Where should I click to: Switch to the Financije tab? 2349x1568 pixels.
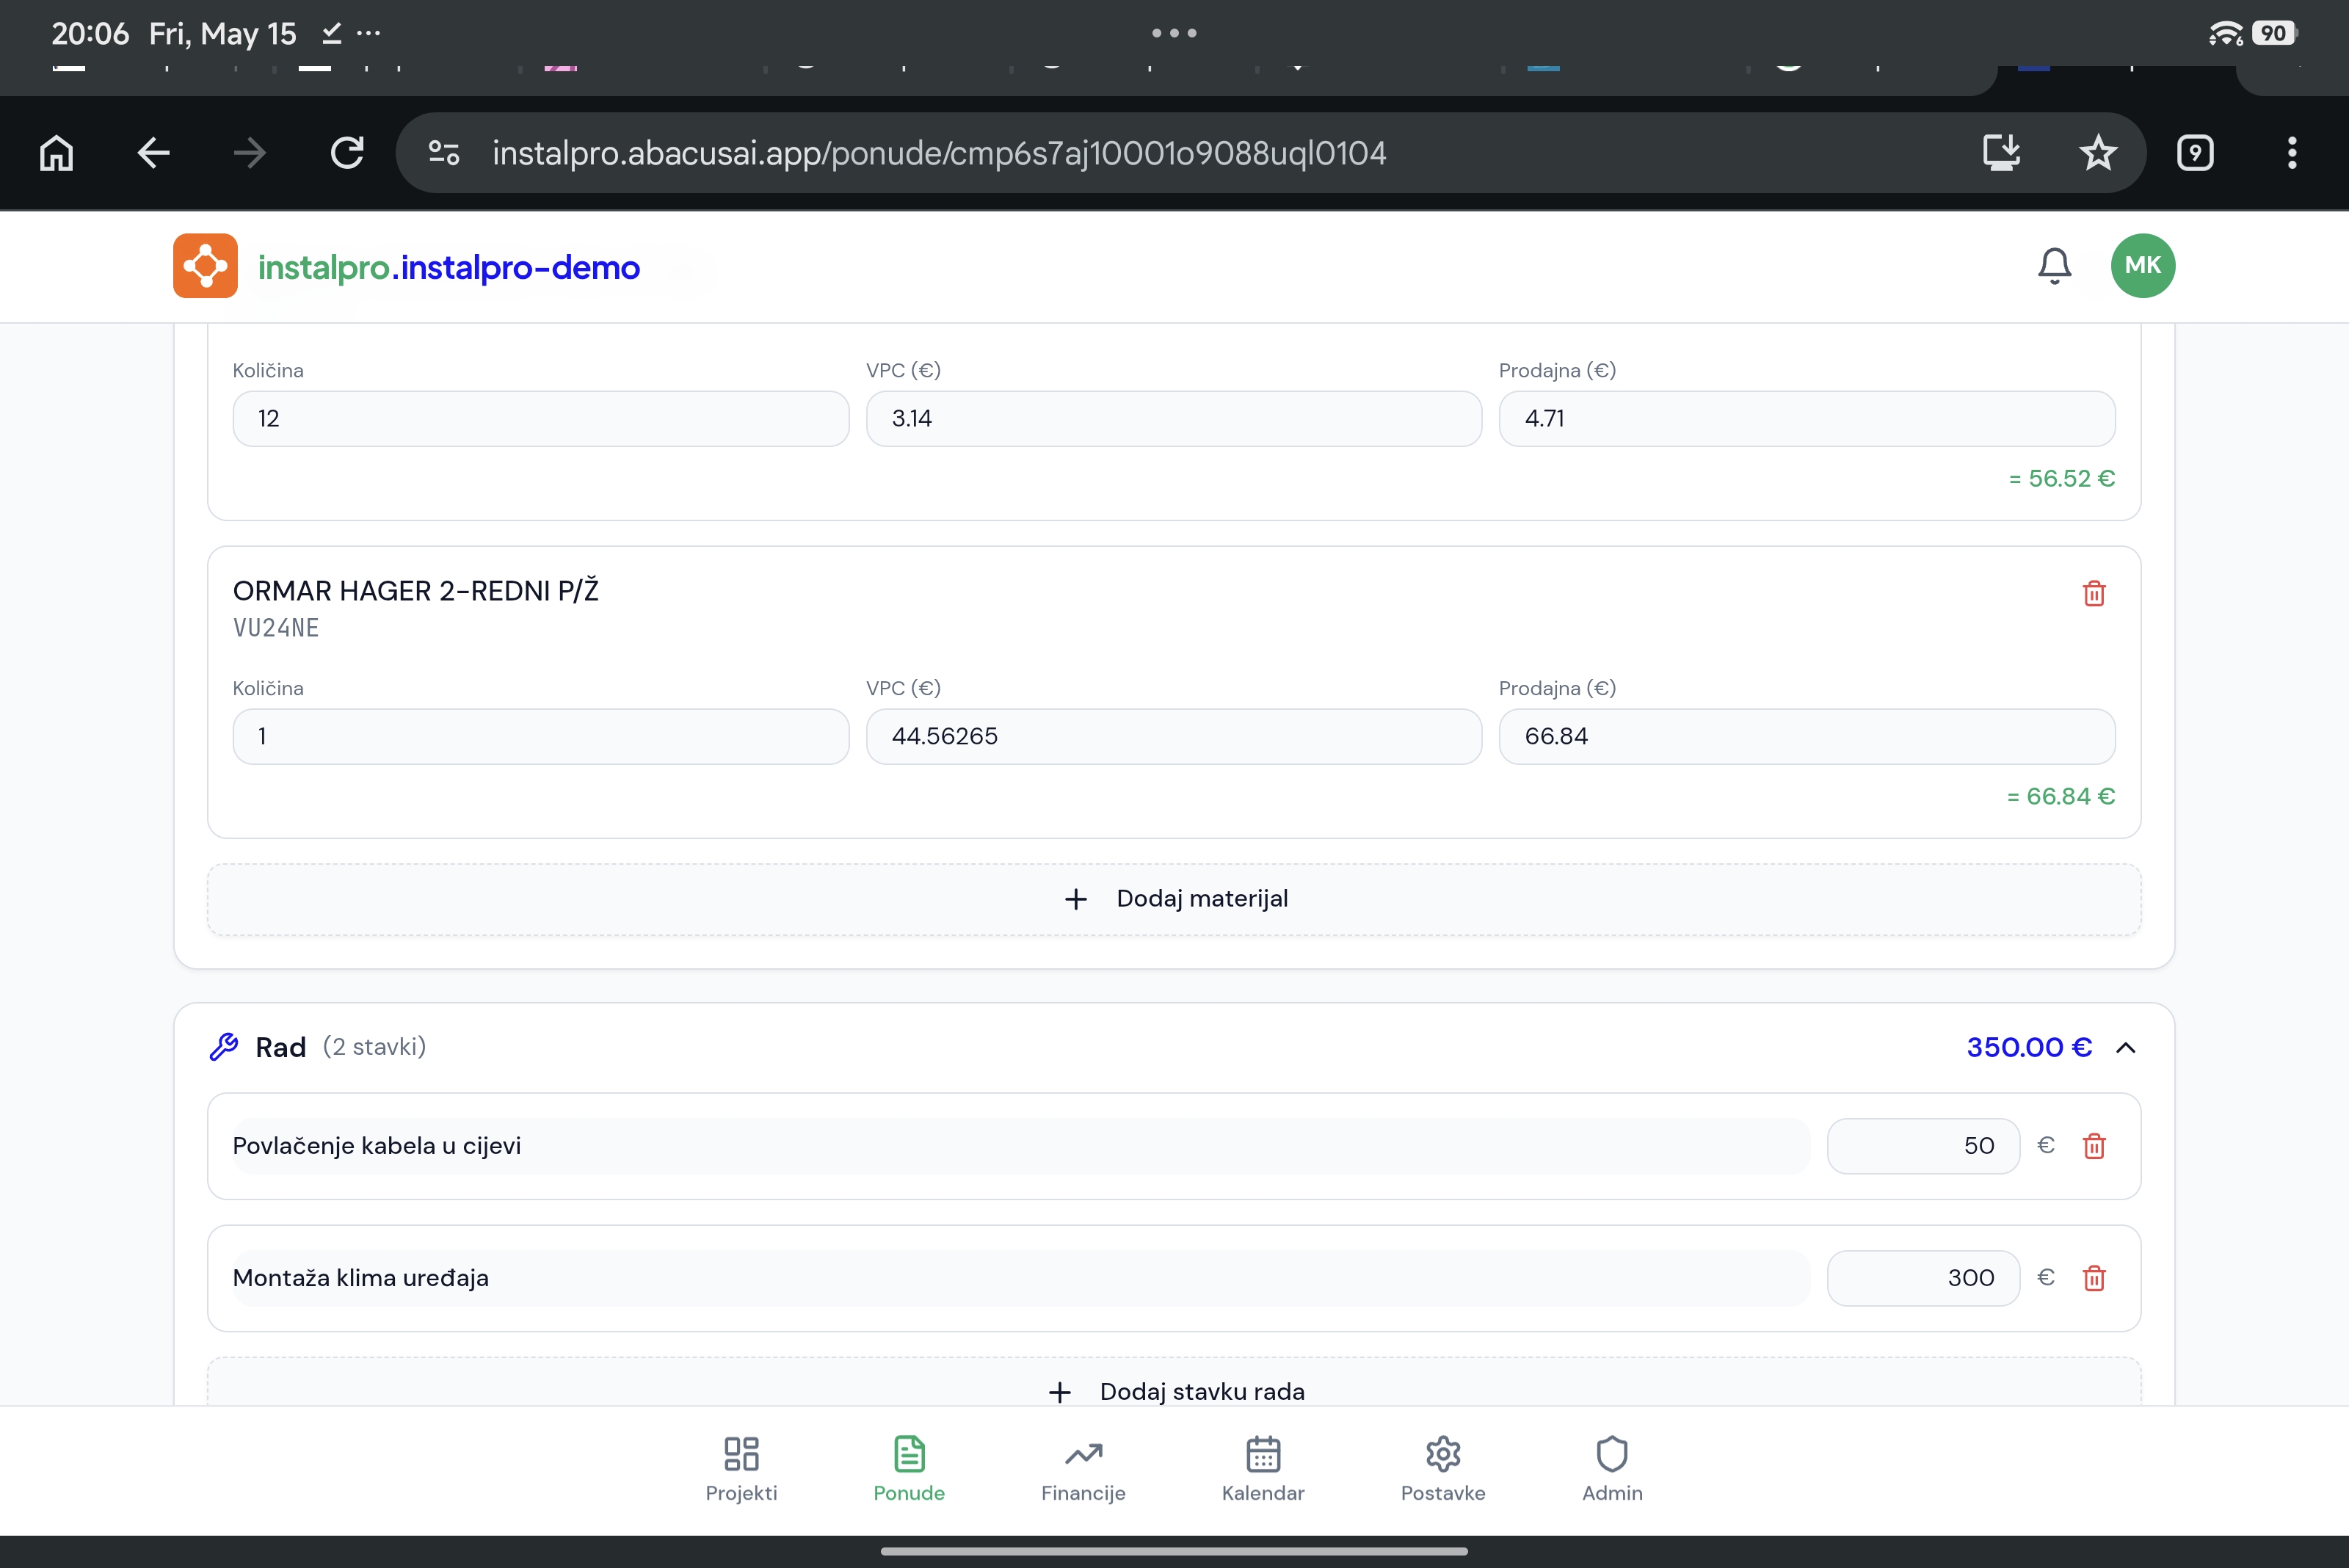(1083, 1469)
